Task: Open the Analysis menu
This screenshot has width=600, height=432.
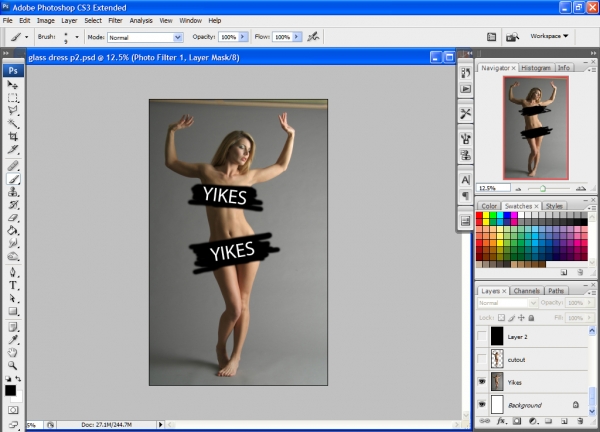Action: (141, 21)
